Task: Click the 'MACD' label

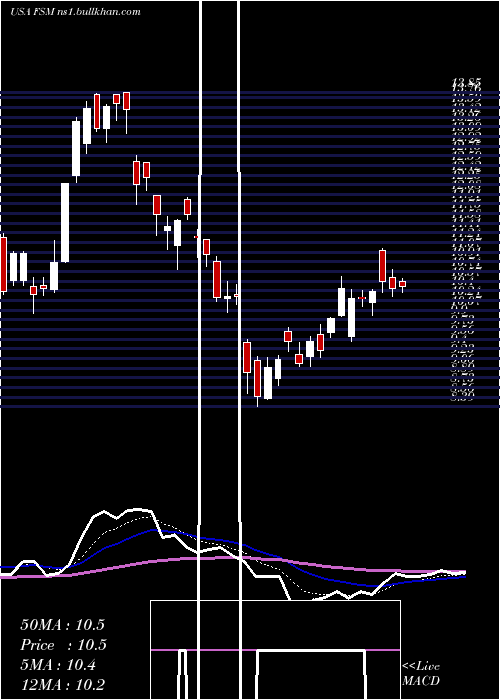Action: (x=421, y=681)
